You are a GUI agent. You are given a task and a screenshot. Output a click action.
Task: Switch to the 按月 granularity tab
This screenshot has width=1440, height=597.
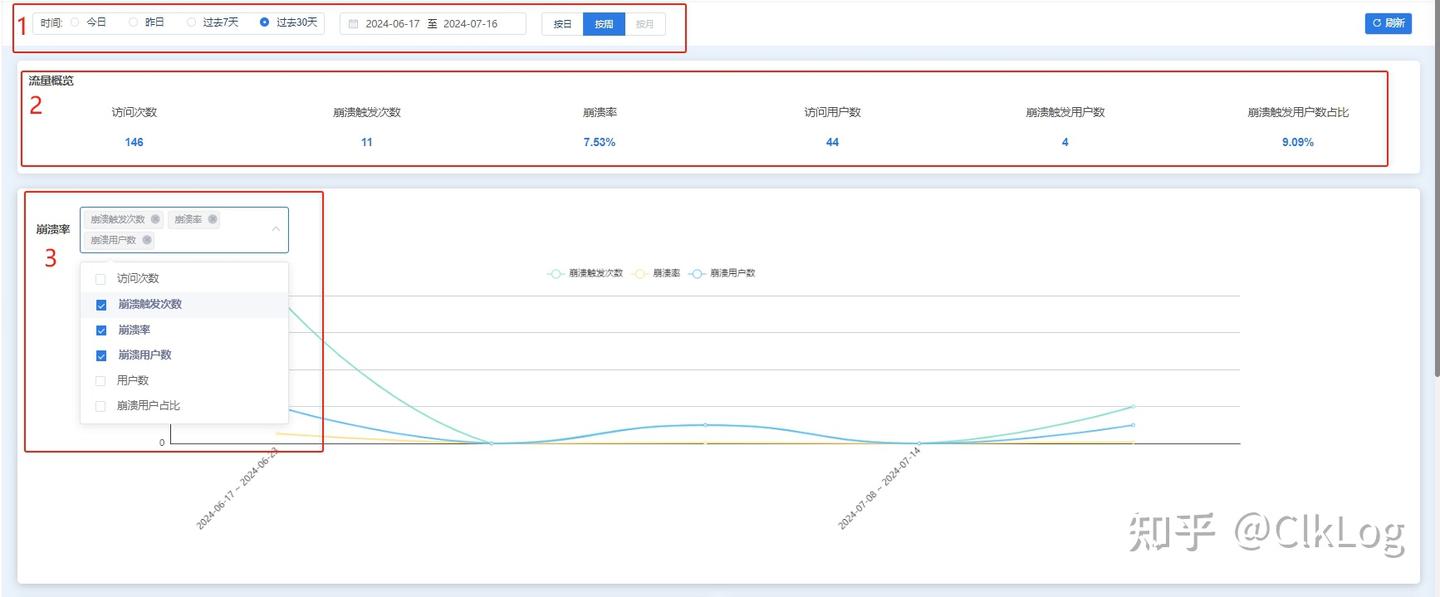[x=643, y=23]
